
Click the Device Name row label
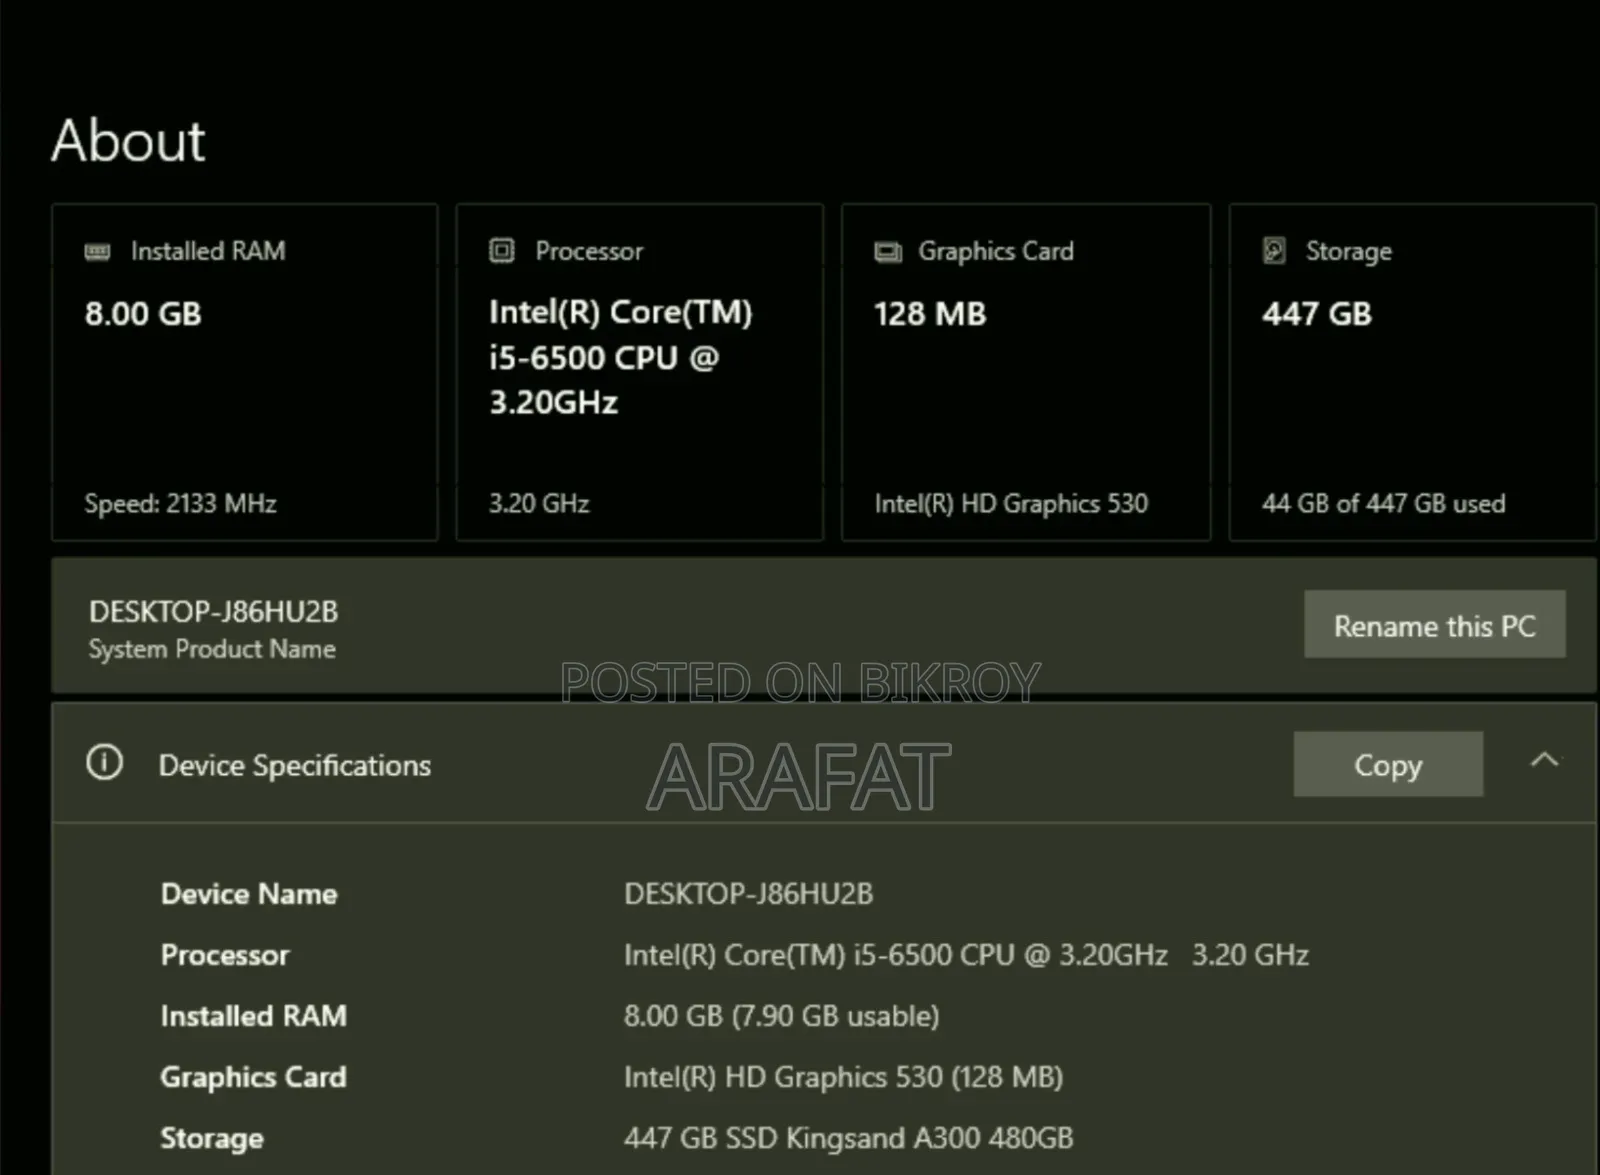tap(249, 894)
